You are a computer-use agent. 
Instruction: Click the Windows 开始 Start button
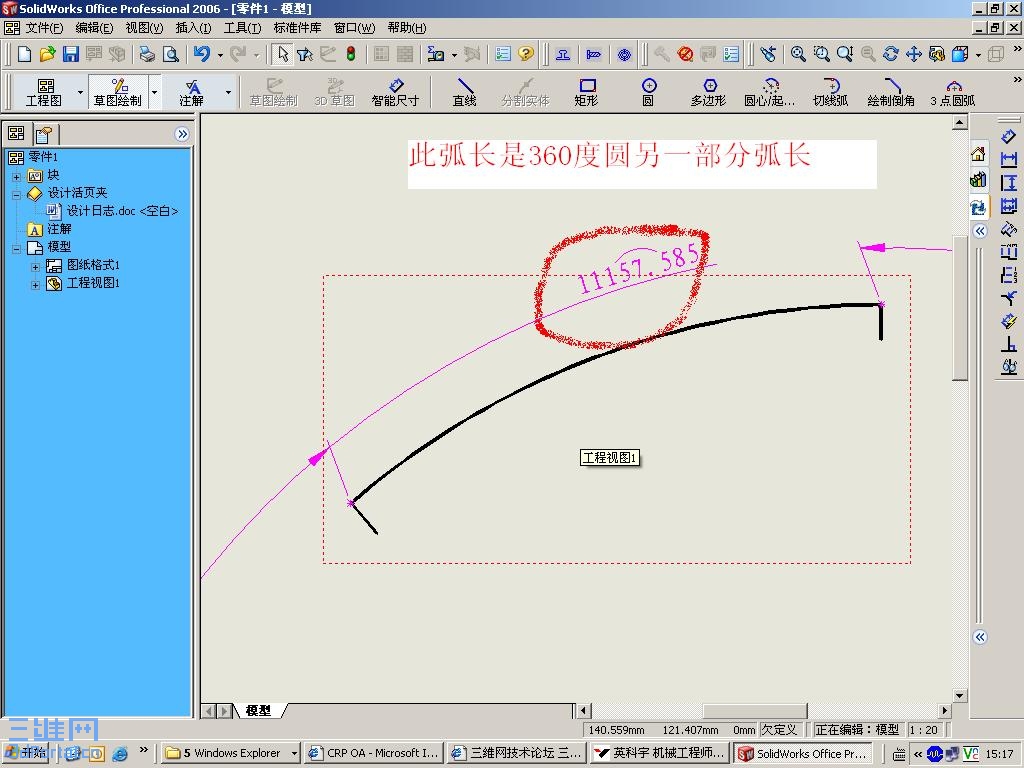[25, 753]
